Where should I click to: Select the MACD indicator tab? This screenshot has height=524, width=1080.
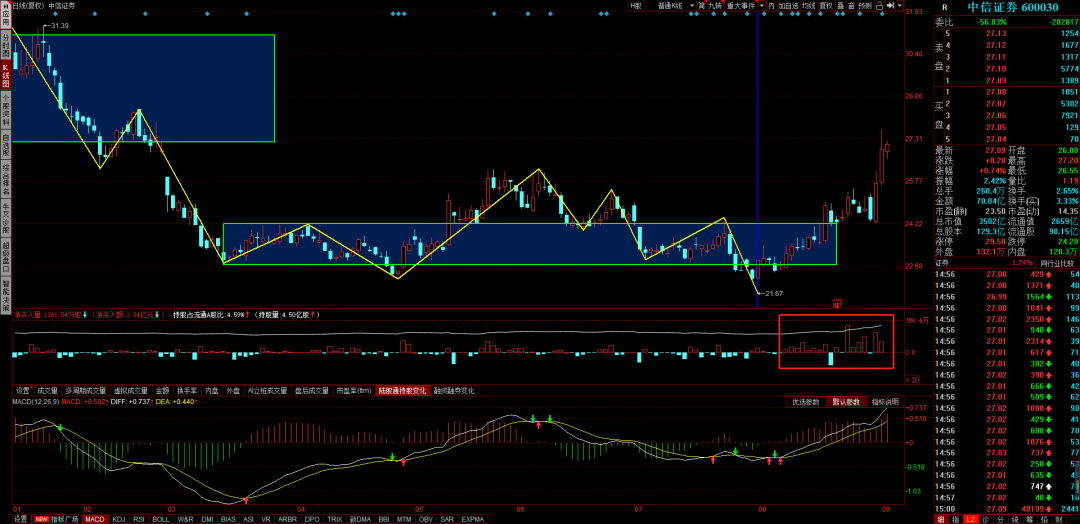[x=94, y=519]
